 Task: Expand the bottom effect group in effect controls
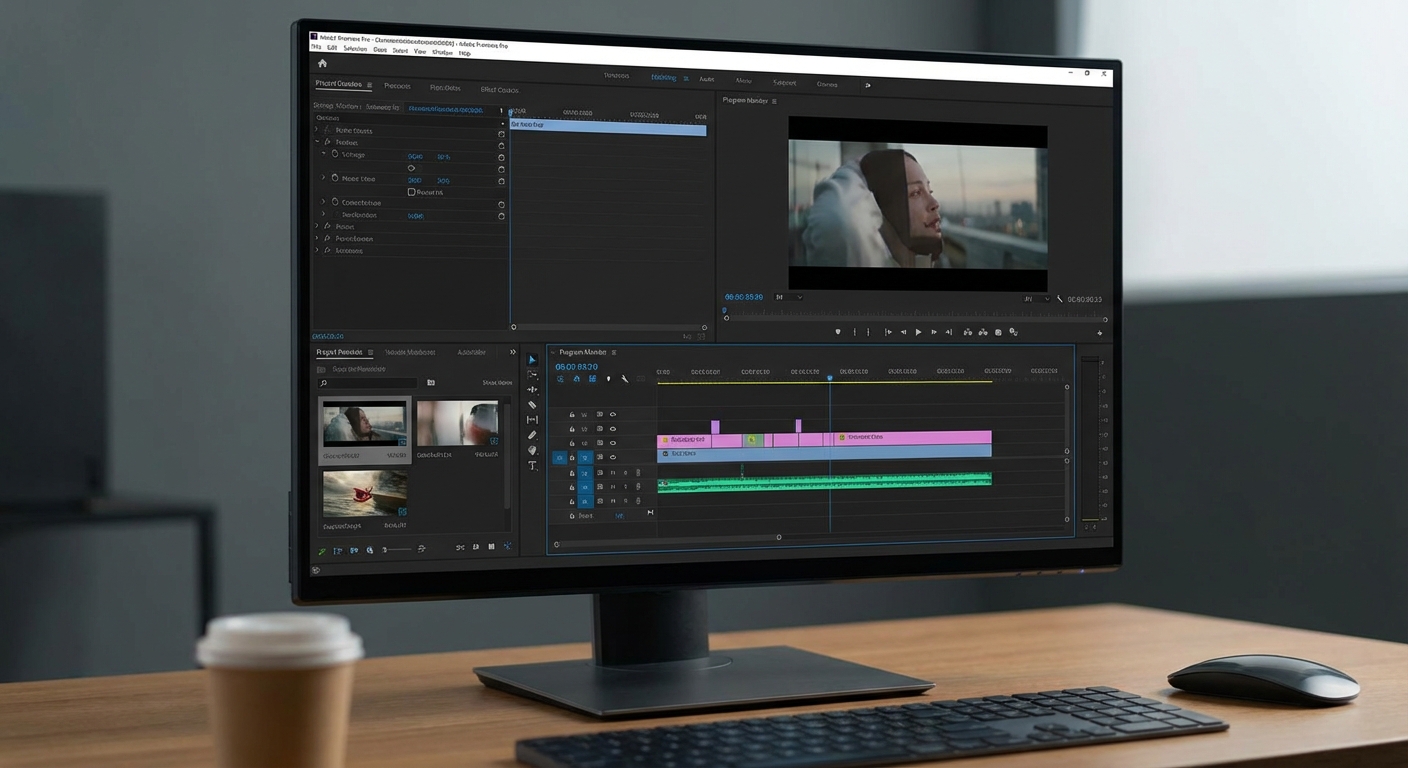[317, 250]
